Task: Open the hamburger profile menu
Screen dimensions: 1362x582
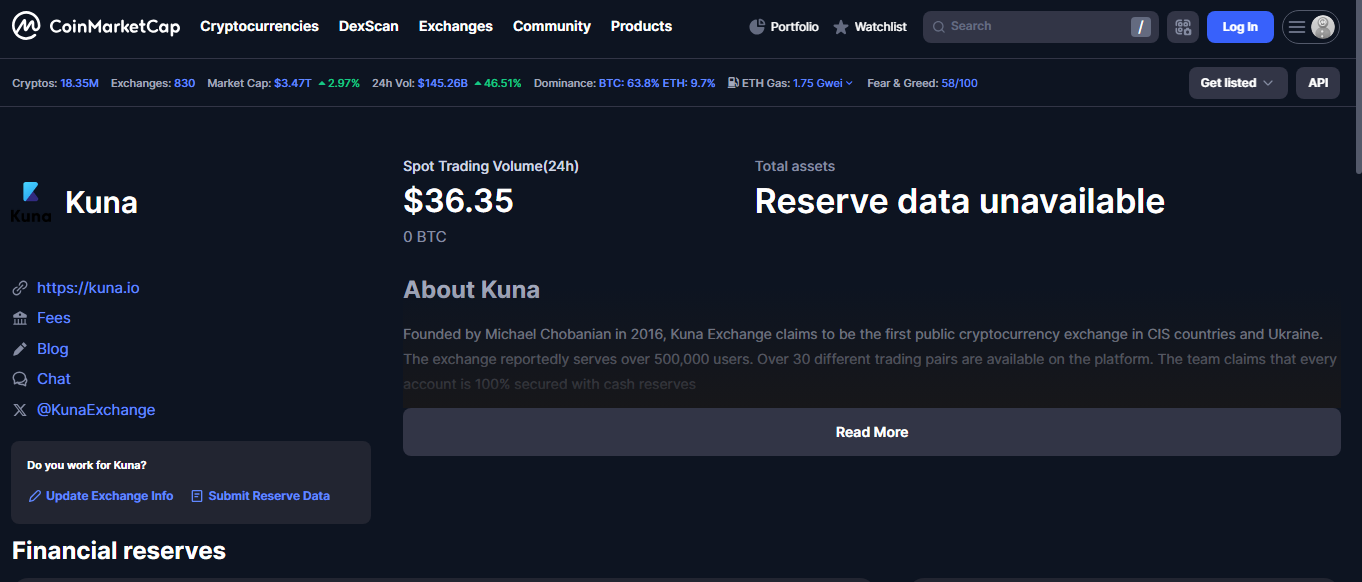Action: tap(1311, 27)
